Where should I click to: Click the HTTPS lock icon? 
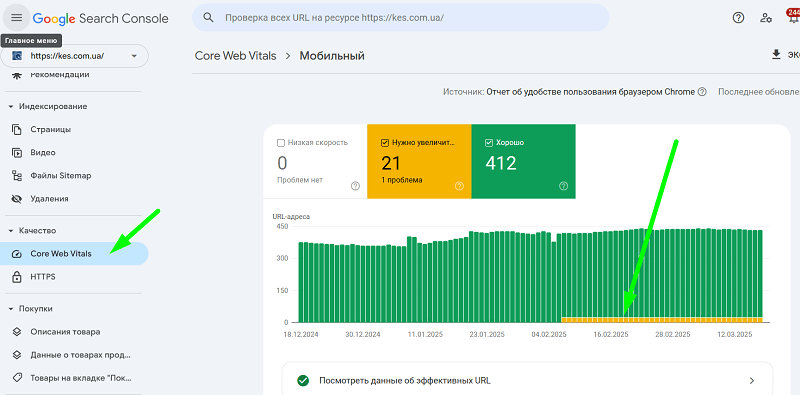17,277
